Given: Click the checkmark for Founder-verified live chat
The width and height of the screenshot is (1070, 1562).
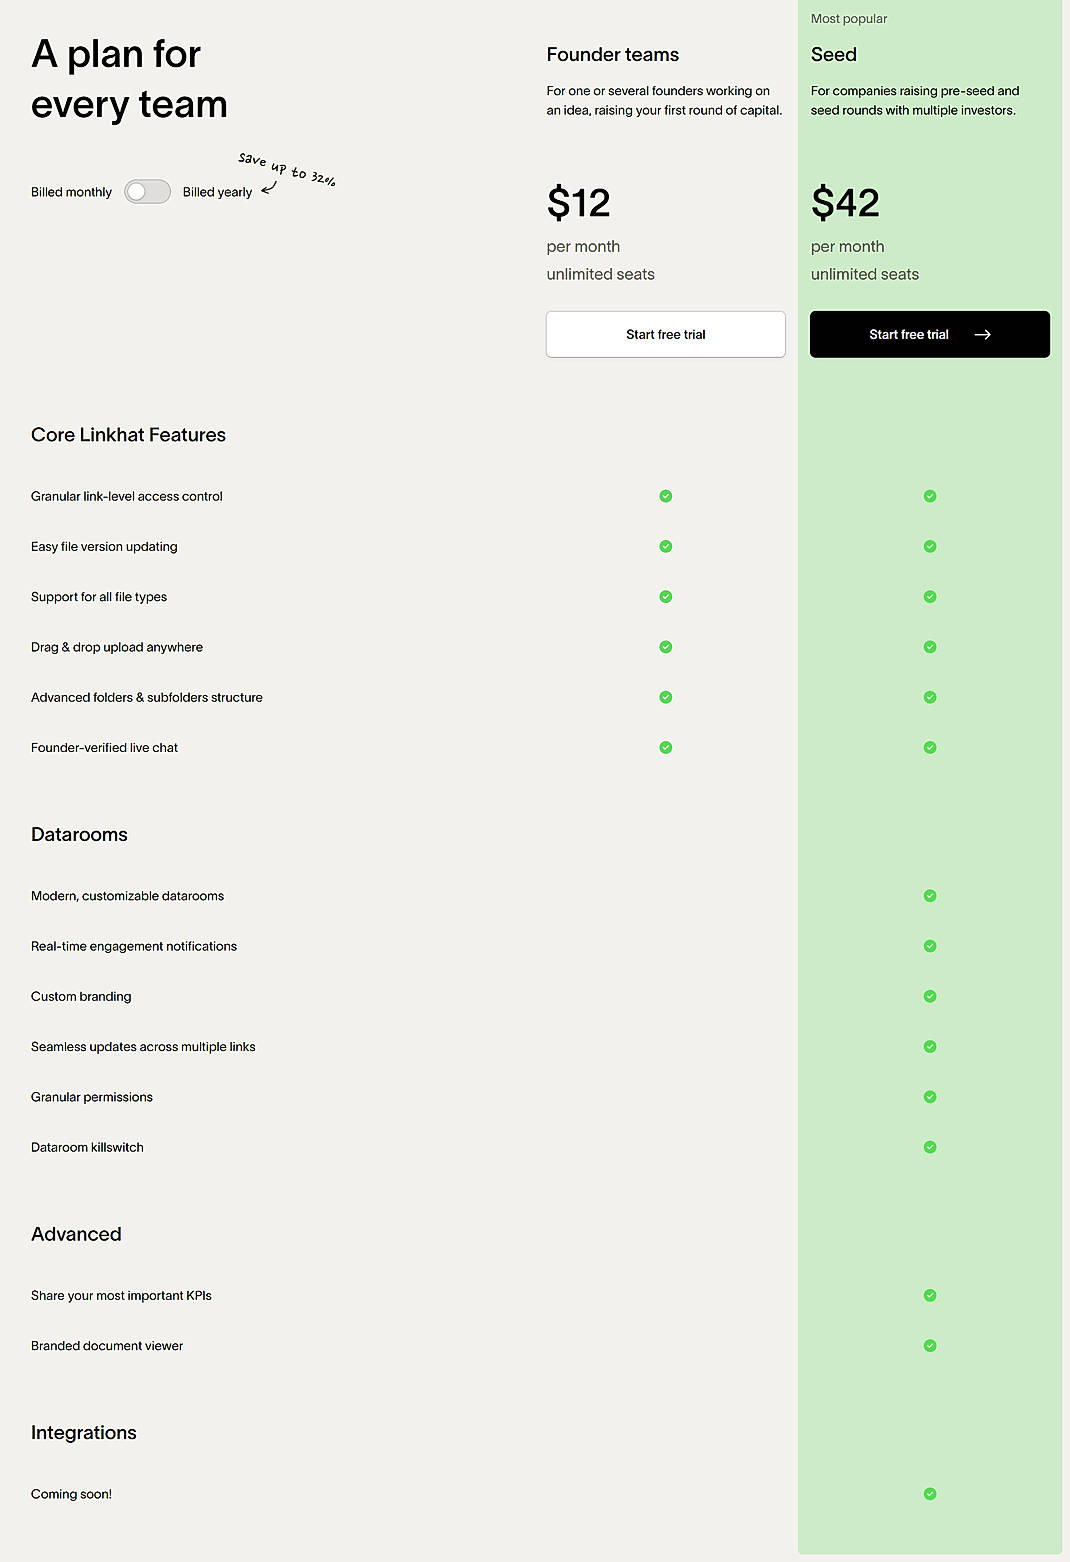Looking at the screenshot, I should coord(665,747).
